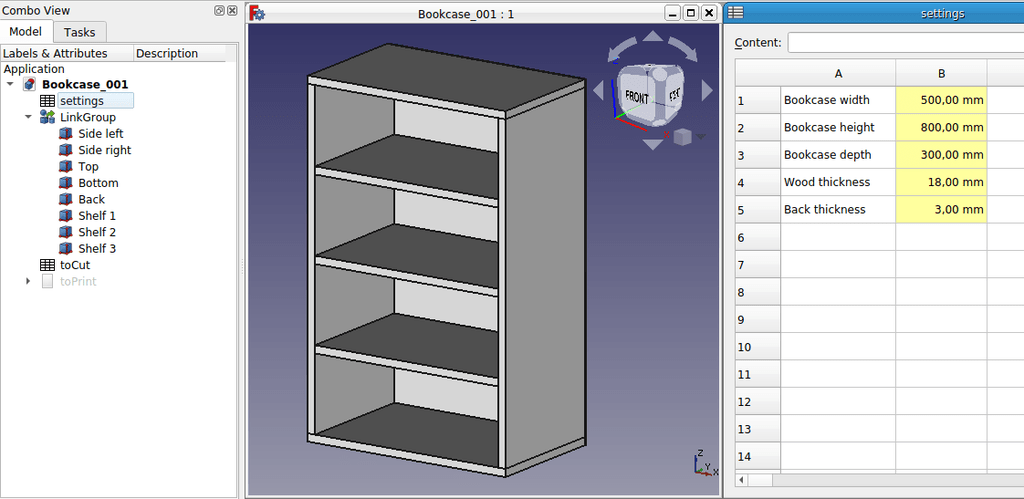Image resolution: width=1024 pixels, height=499 pixels.
Task: Click the cube's clockwise roll arrow
Action: [683, 51]
